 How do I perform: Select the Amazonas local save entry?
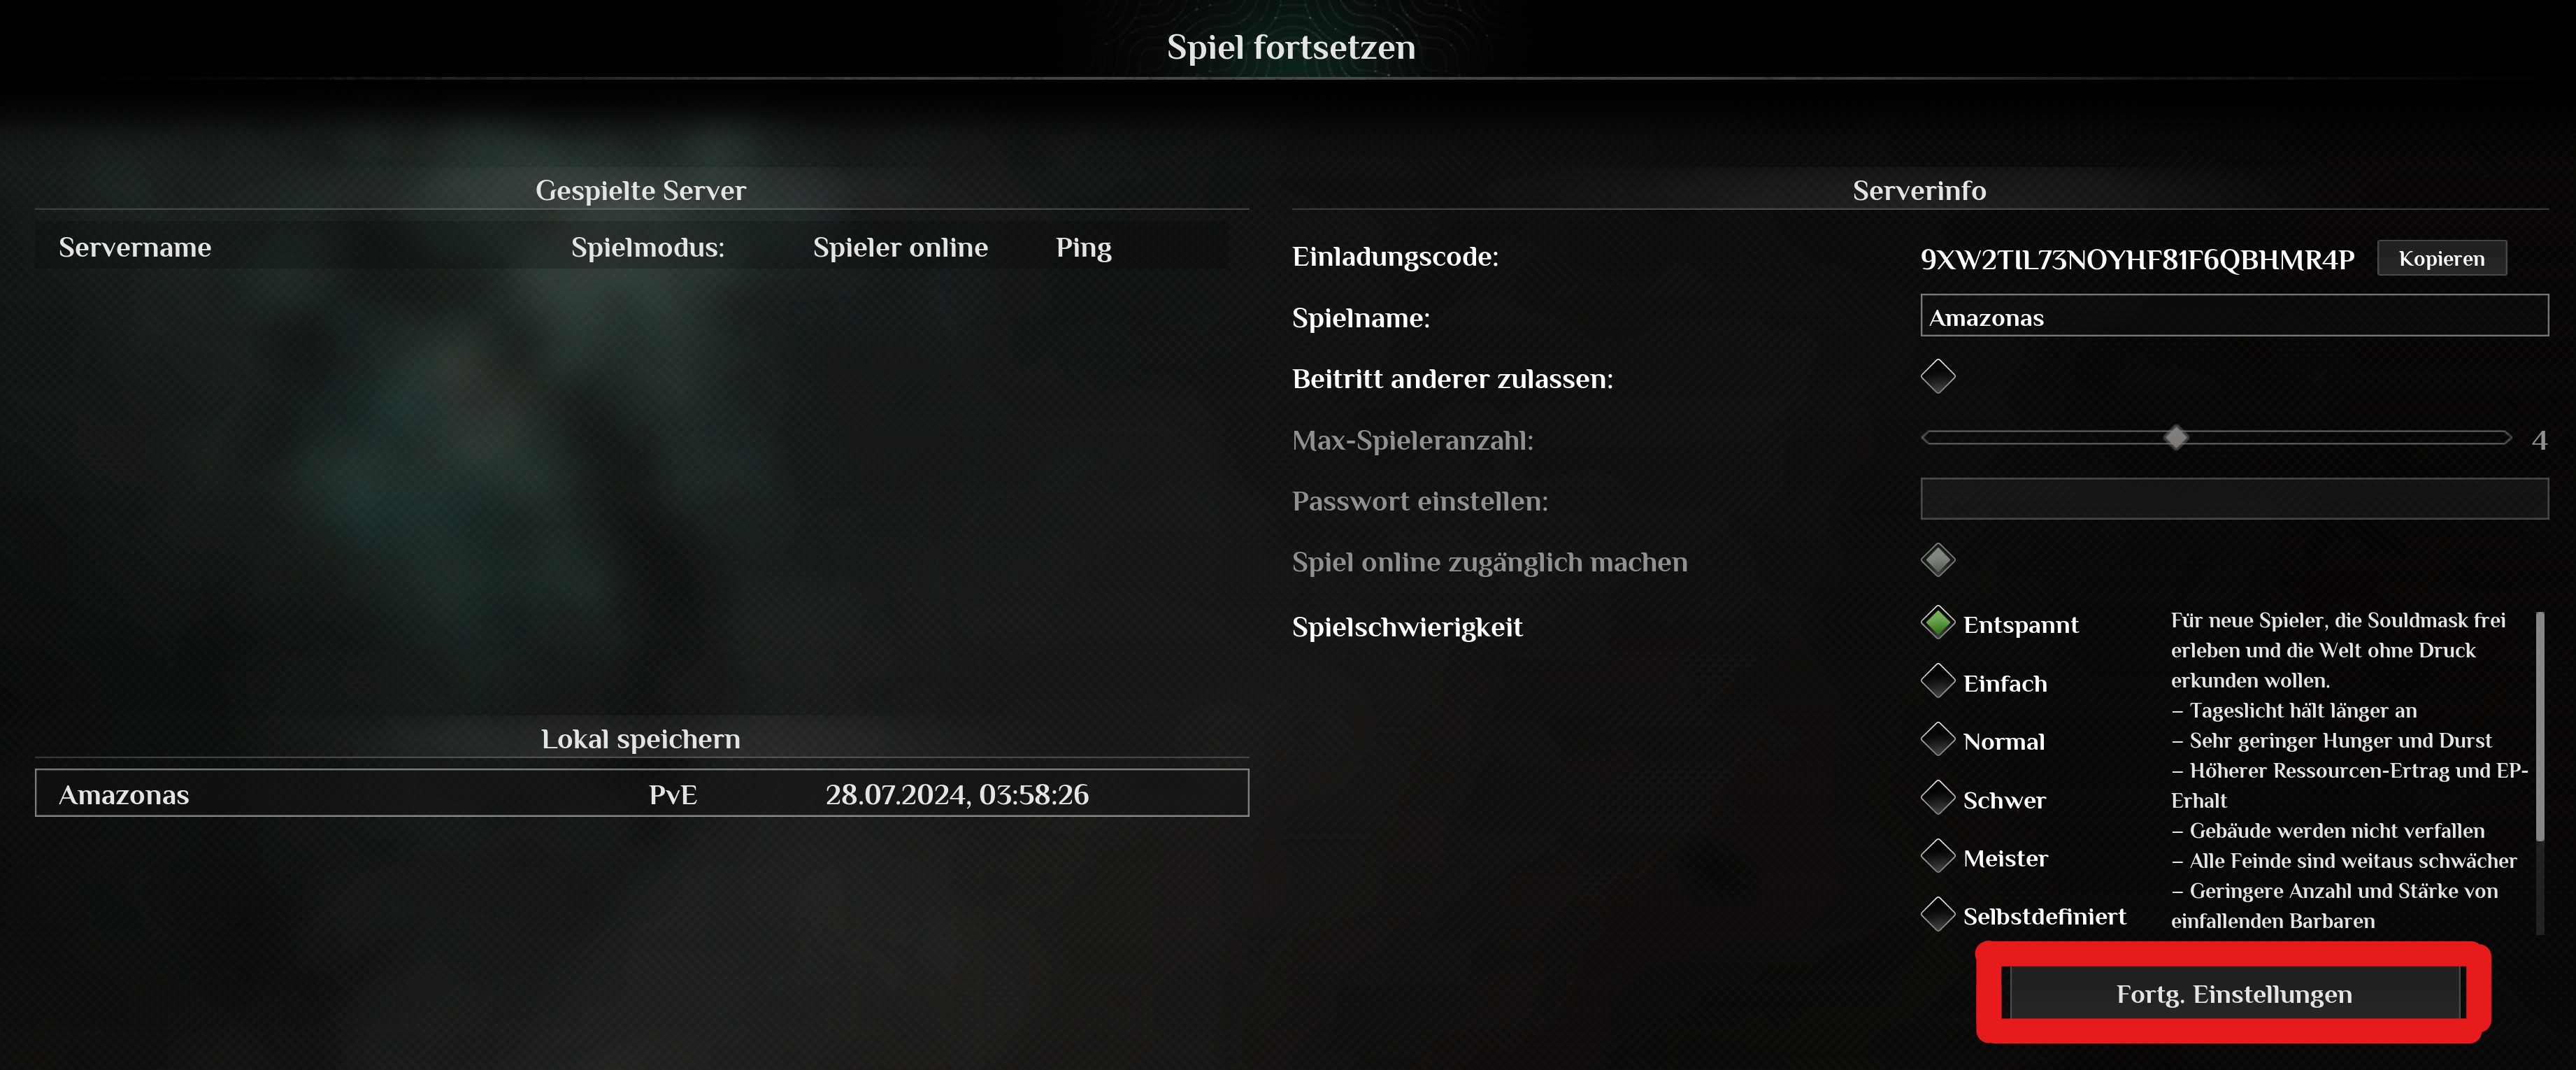[642, 793]
